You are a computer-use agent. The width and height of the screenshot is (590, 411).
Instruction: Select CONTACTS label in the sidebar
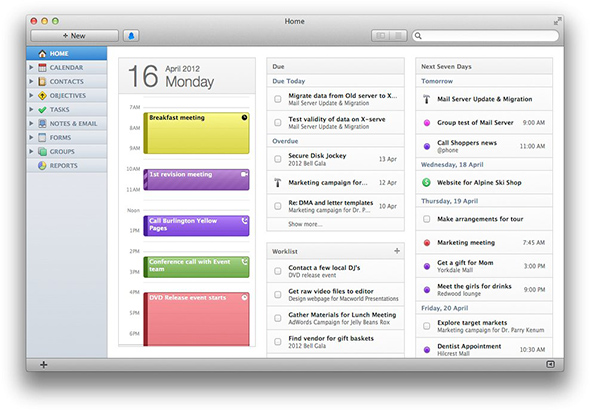coord(67,82)
